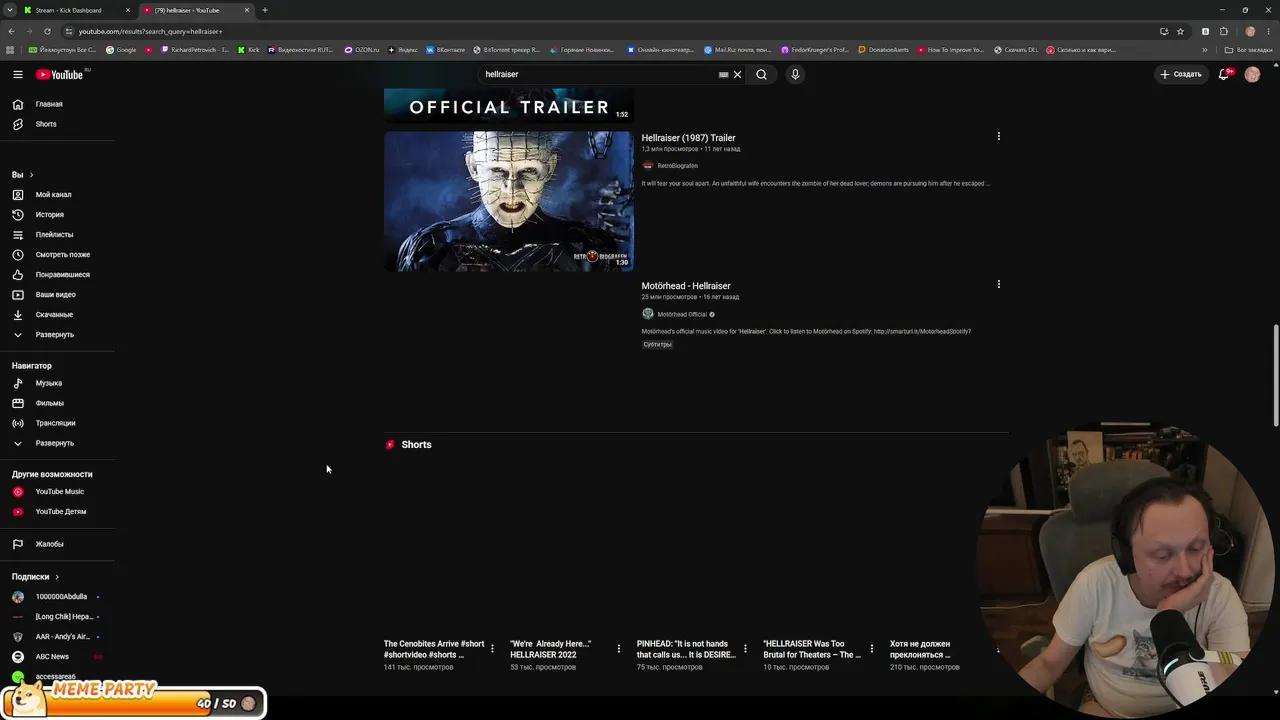Open the OZON.ru bookmark
This screenshot has width=1280, height=720.
click(362, 50)
